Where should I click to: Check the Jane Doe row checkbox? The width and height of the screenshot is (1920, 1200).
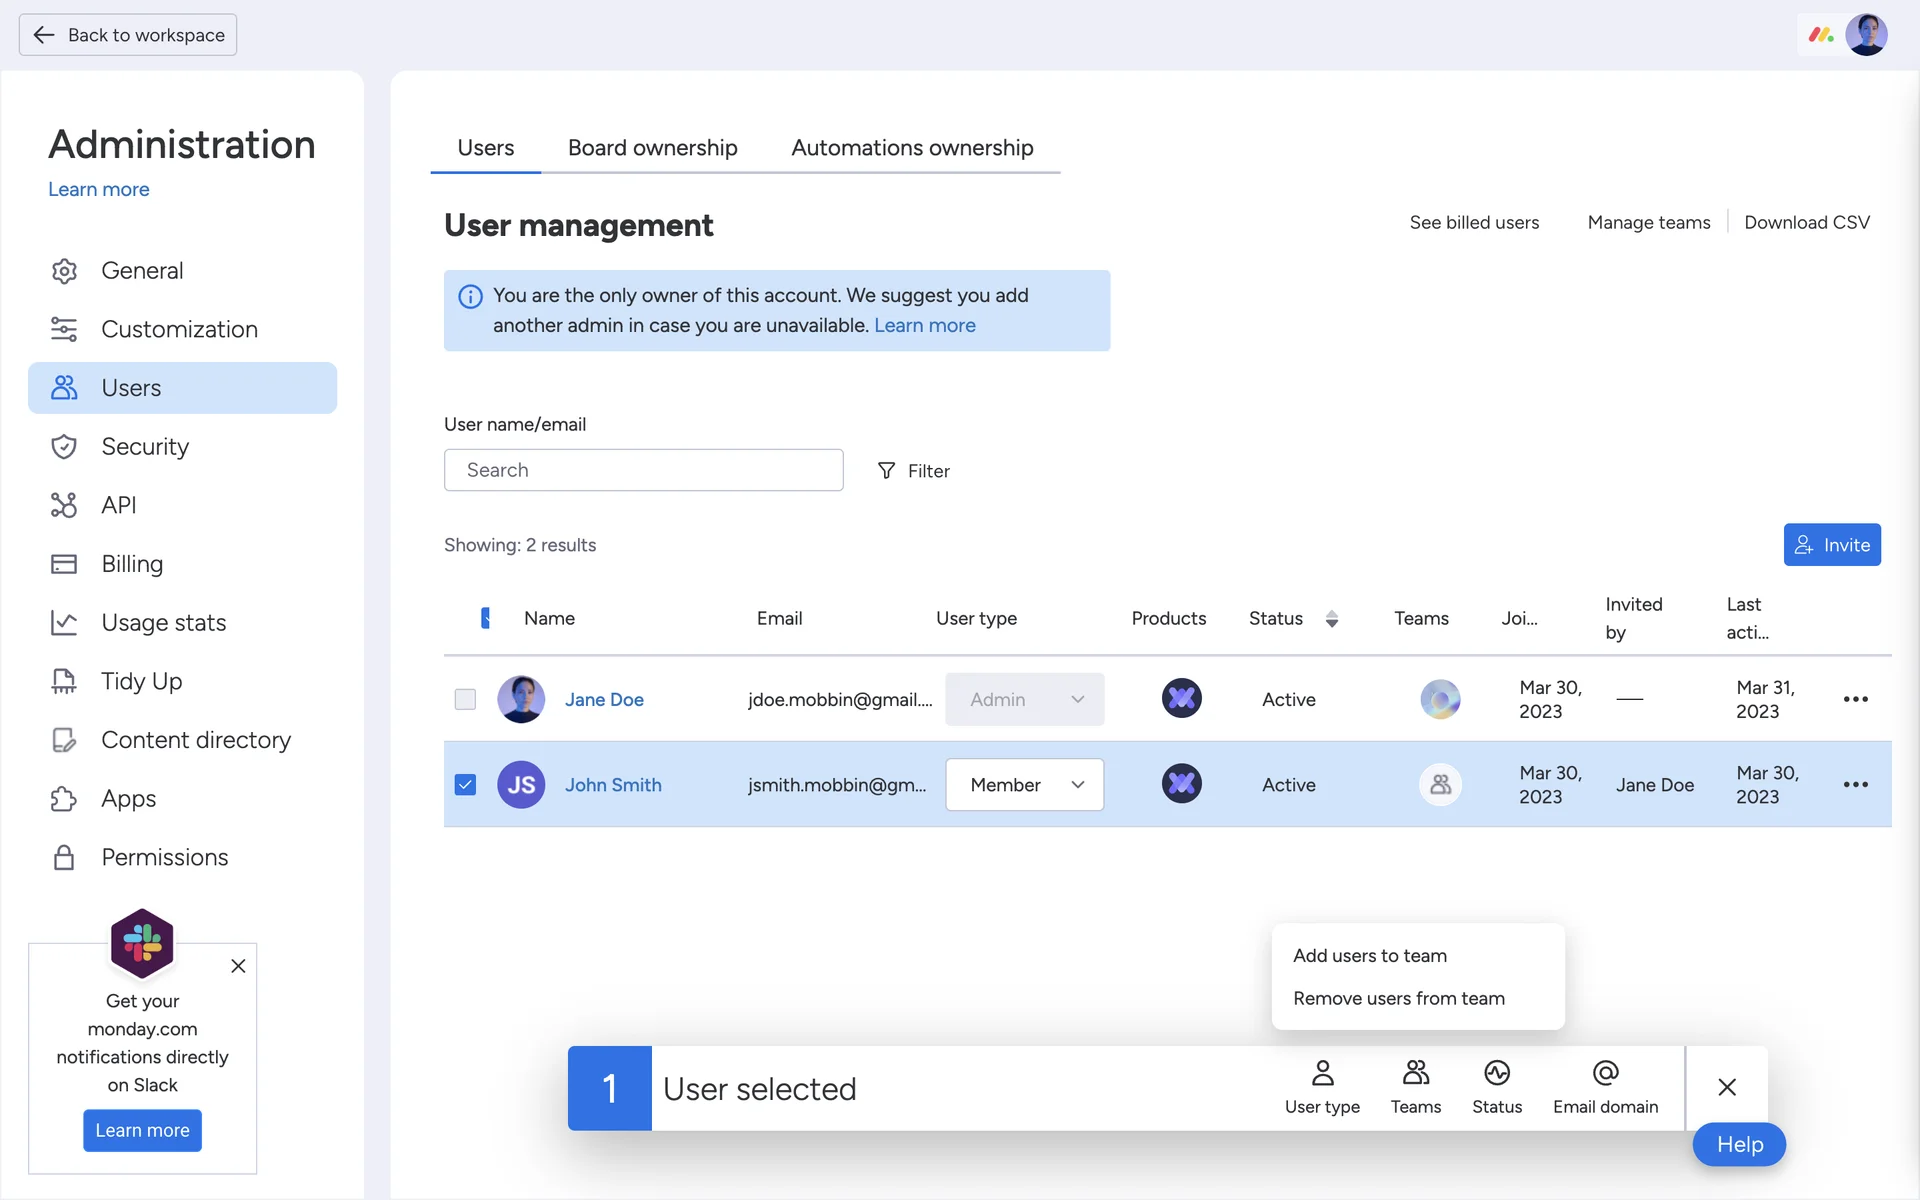[465, 699]
